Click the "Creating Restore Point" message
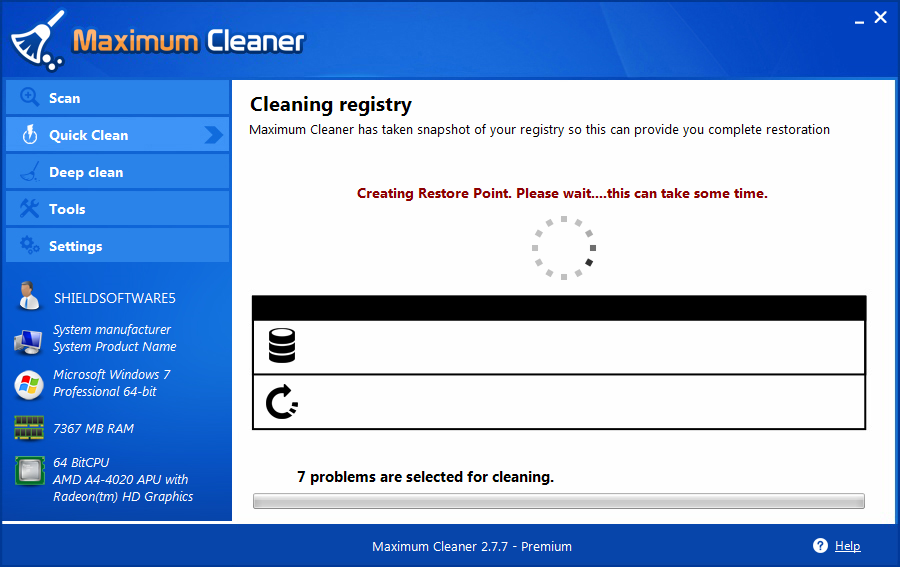 [562, 193]
